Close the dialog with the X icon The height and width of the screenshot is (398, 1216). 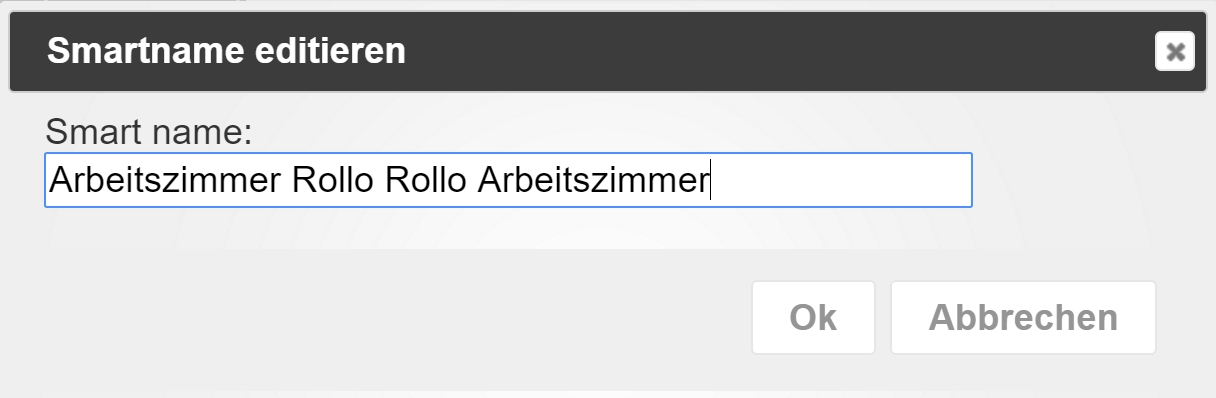(1175, 51)
